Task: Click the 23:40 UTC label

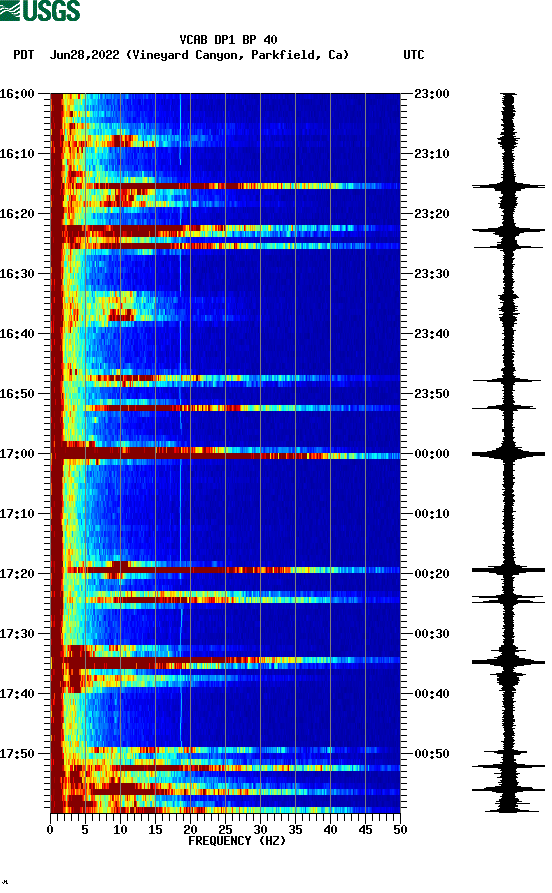Action: click(432, 334)
